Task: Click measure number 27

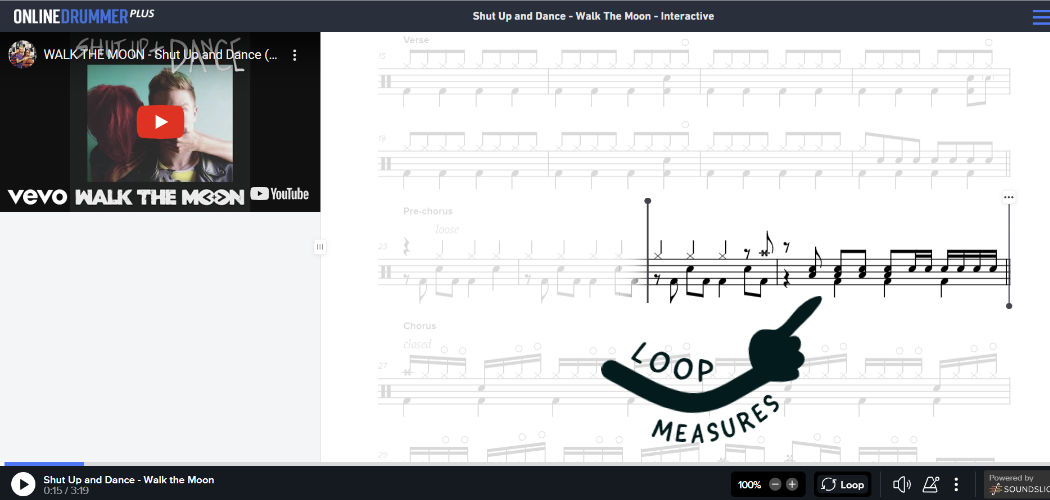Action: (382, 366)
